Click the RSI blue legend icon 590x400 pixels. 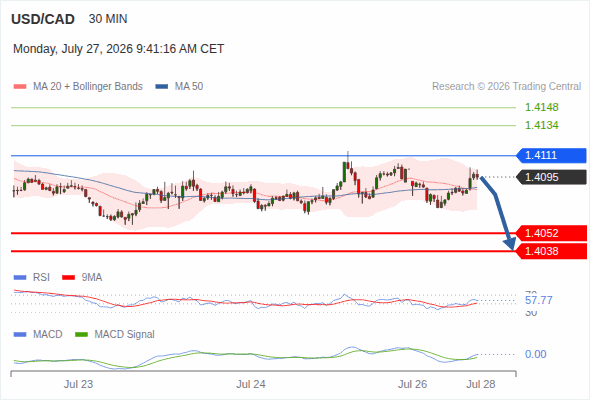(20, 278)
